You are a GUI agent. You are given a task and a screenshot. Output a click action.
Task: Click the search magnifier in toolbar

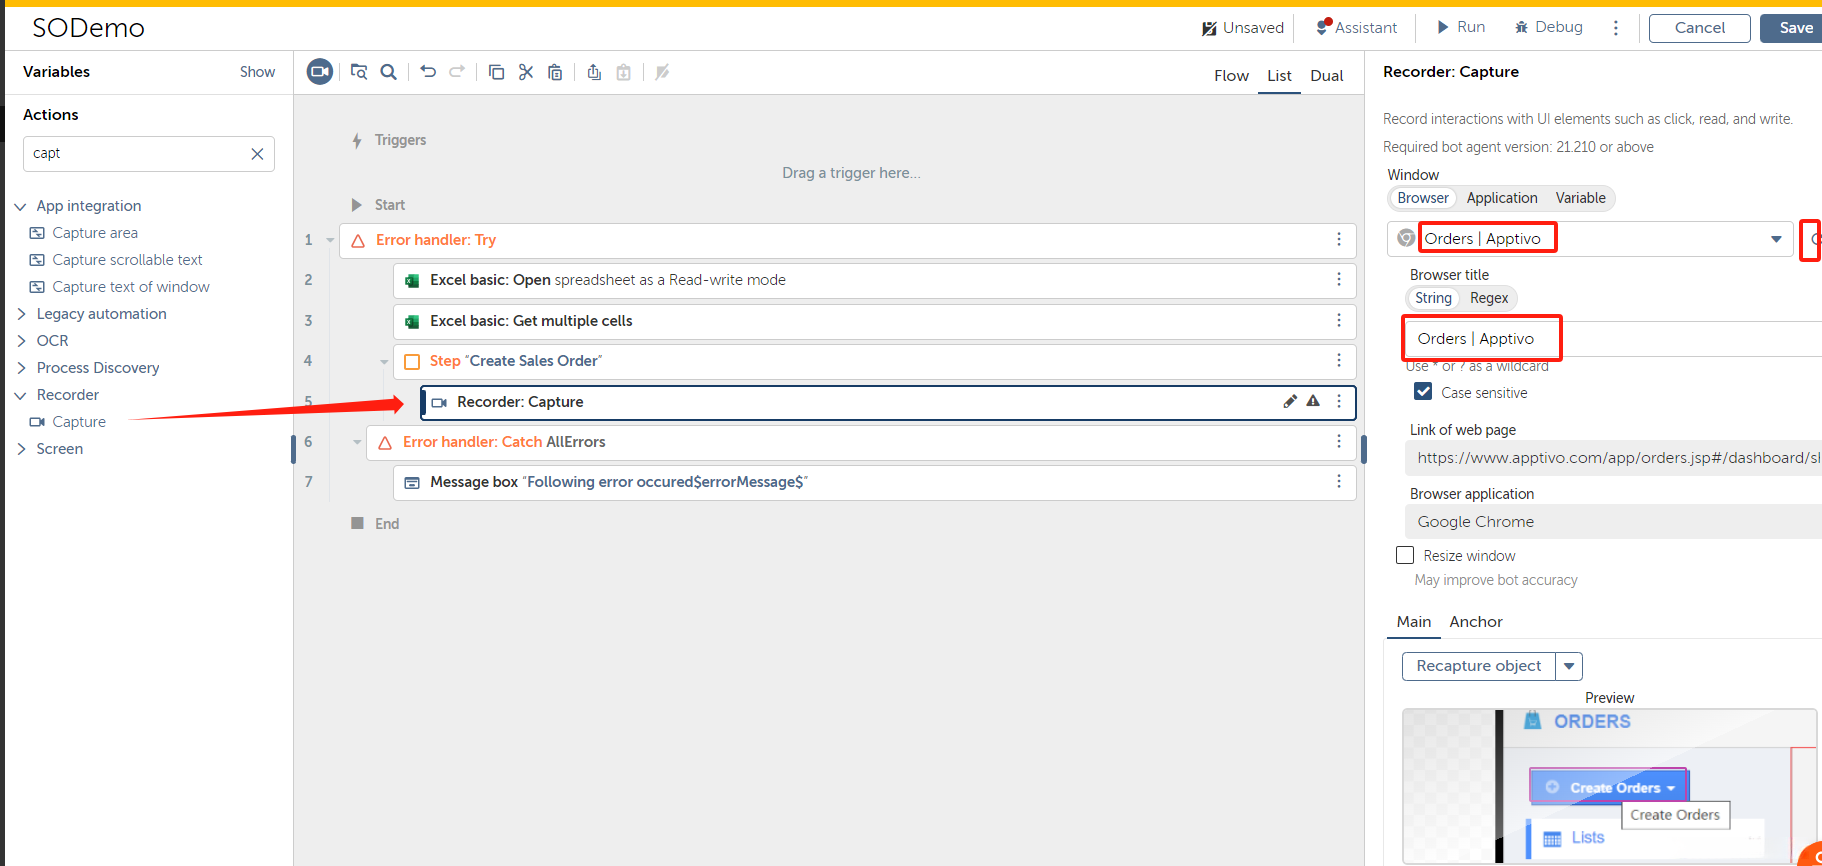pos(389,72)
